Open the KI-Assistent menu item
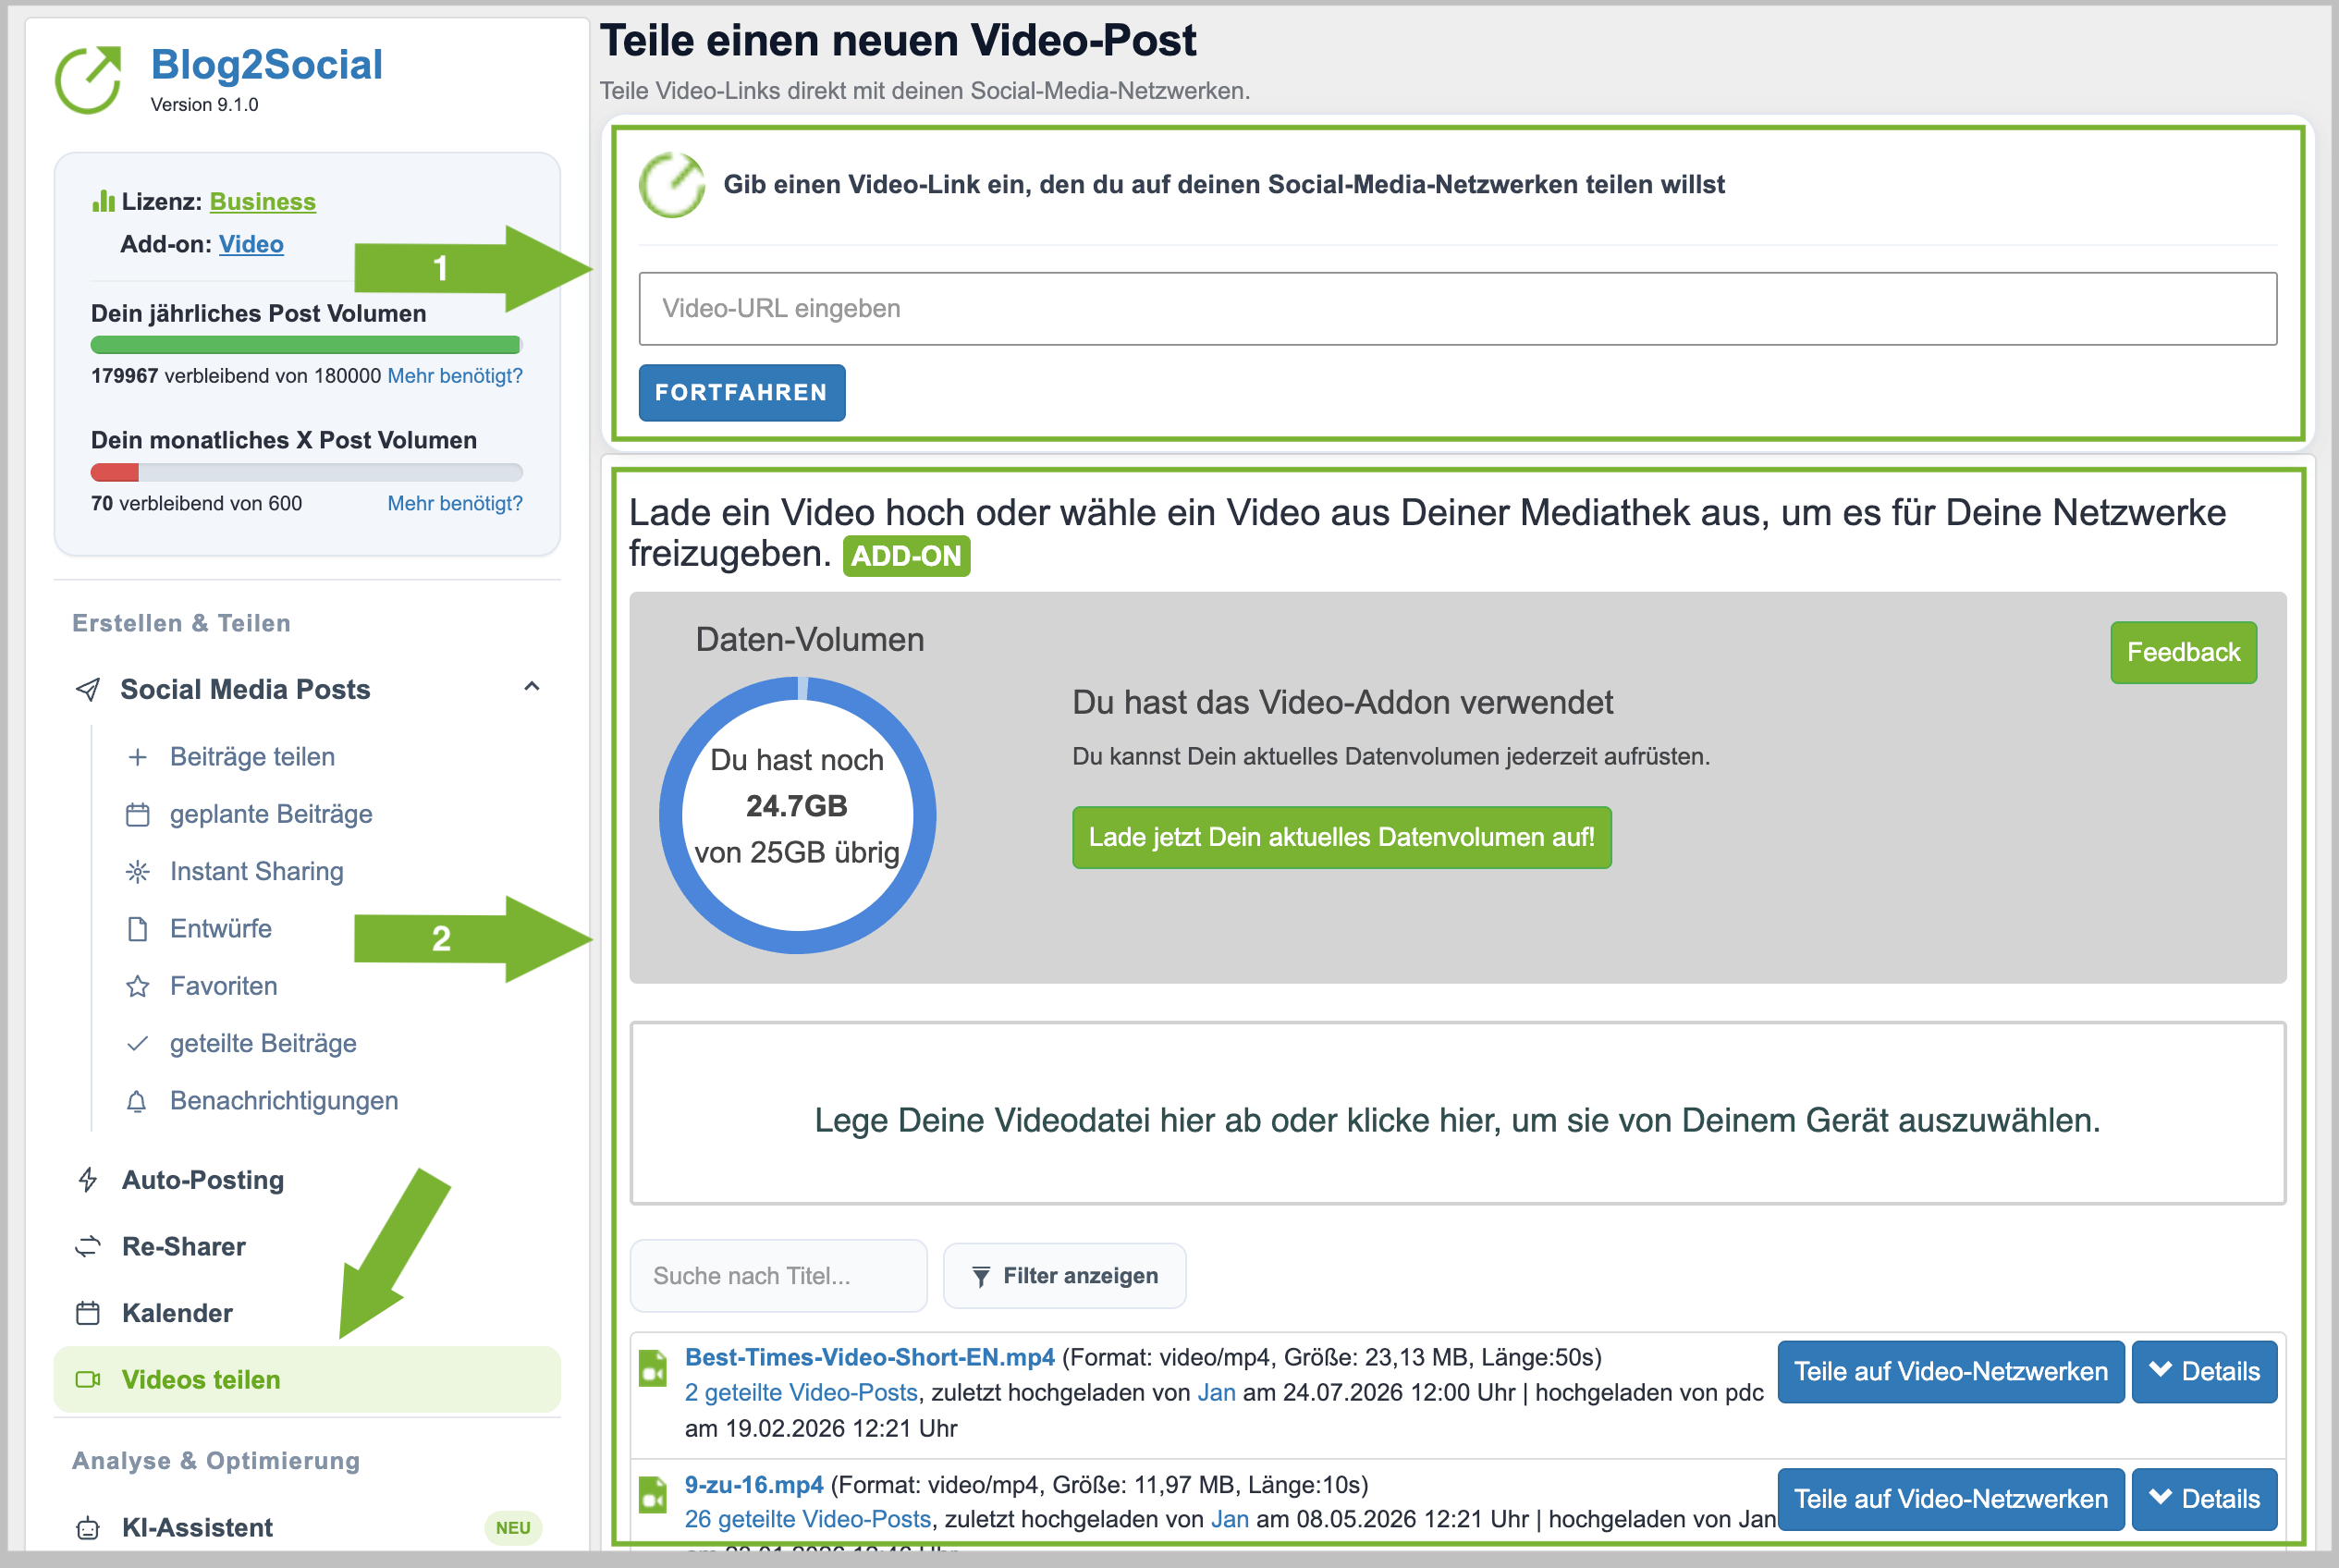Image resolution: width=2339 pixels, height=1568 pixels. coord(197,1528)
